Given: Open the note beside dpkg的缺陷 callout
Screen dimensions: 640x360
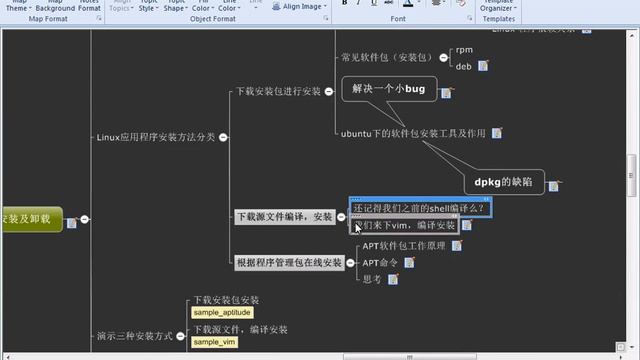Looking at the screenshot, I should click(554, 186).
